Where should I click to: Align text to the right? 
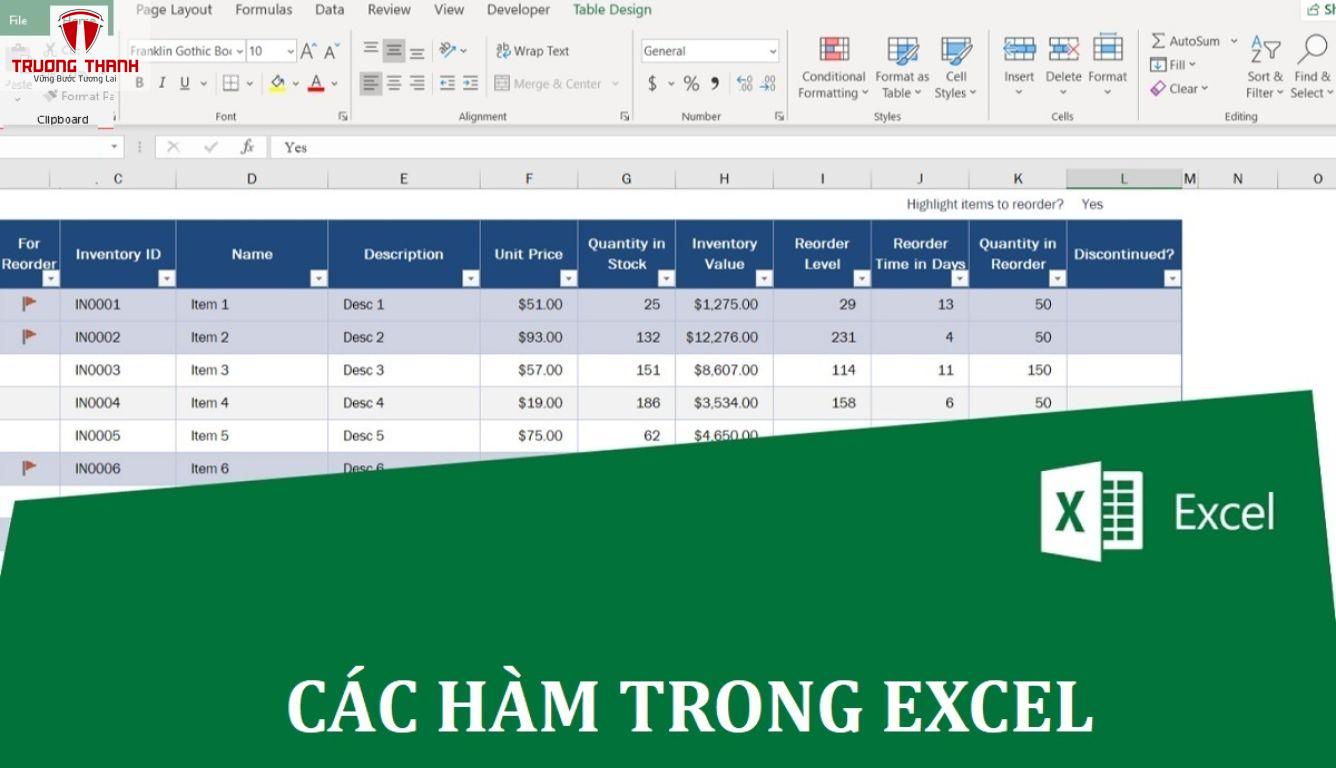coord(418,84)
